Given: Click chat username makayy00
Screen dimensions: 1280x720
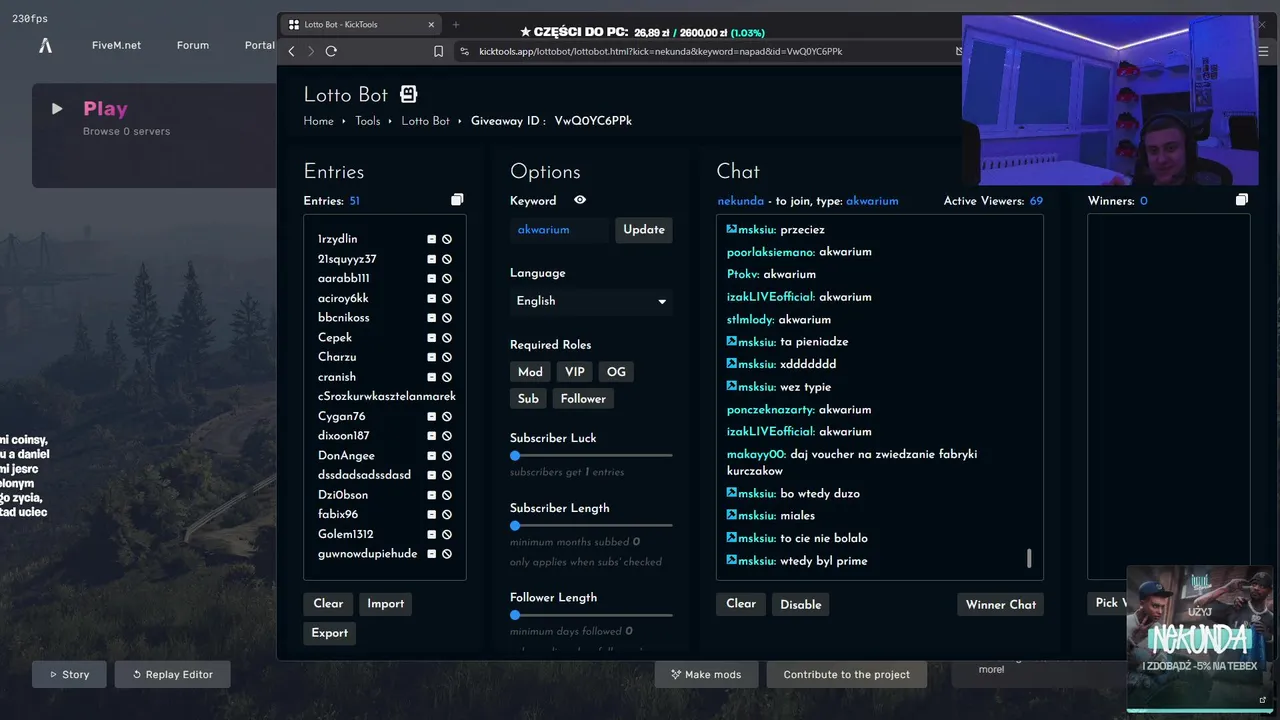Looking at the screenshot, I should (756, 454).
